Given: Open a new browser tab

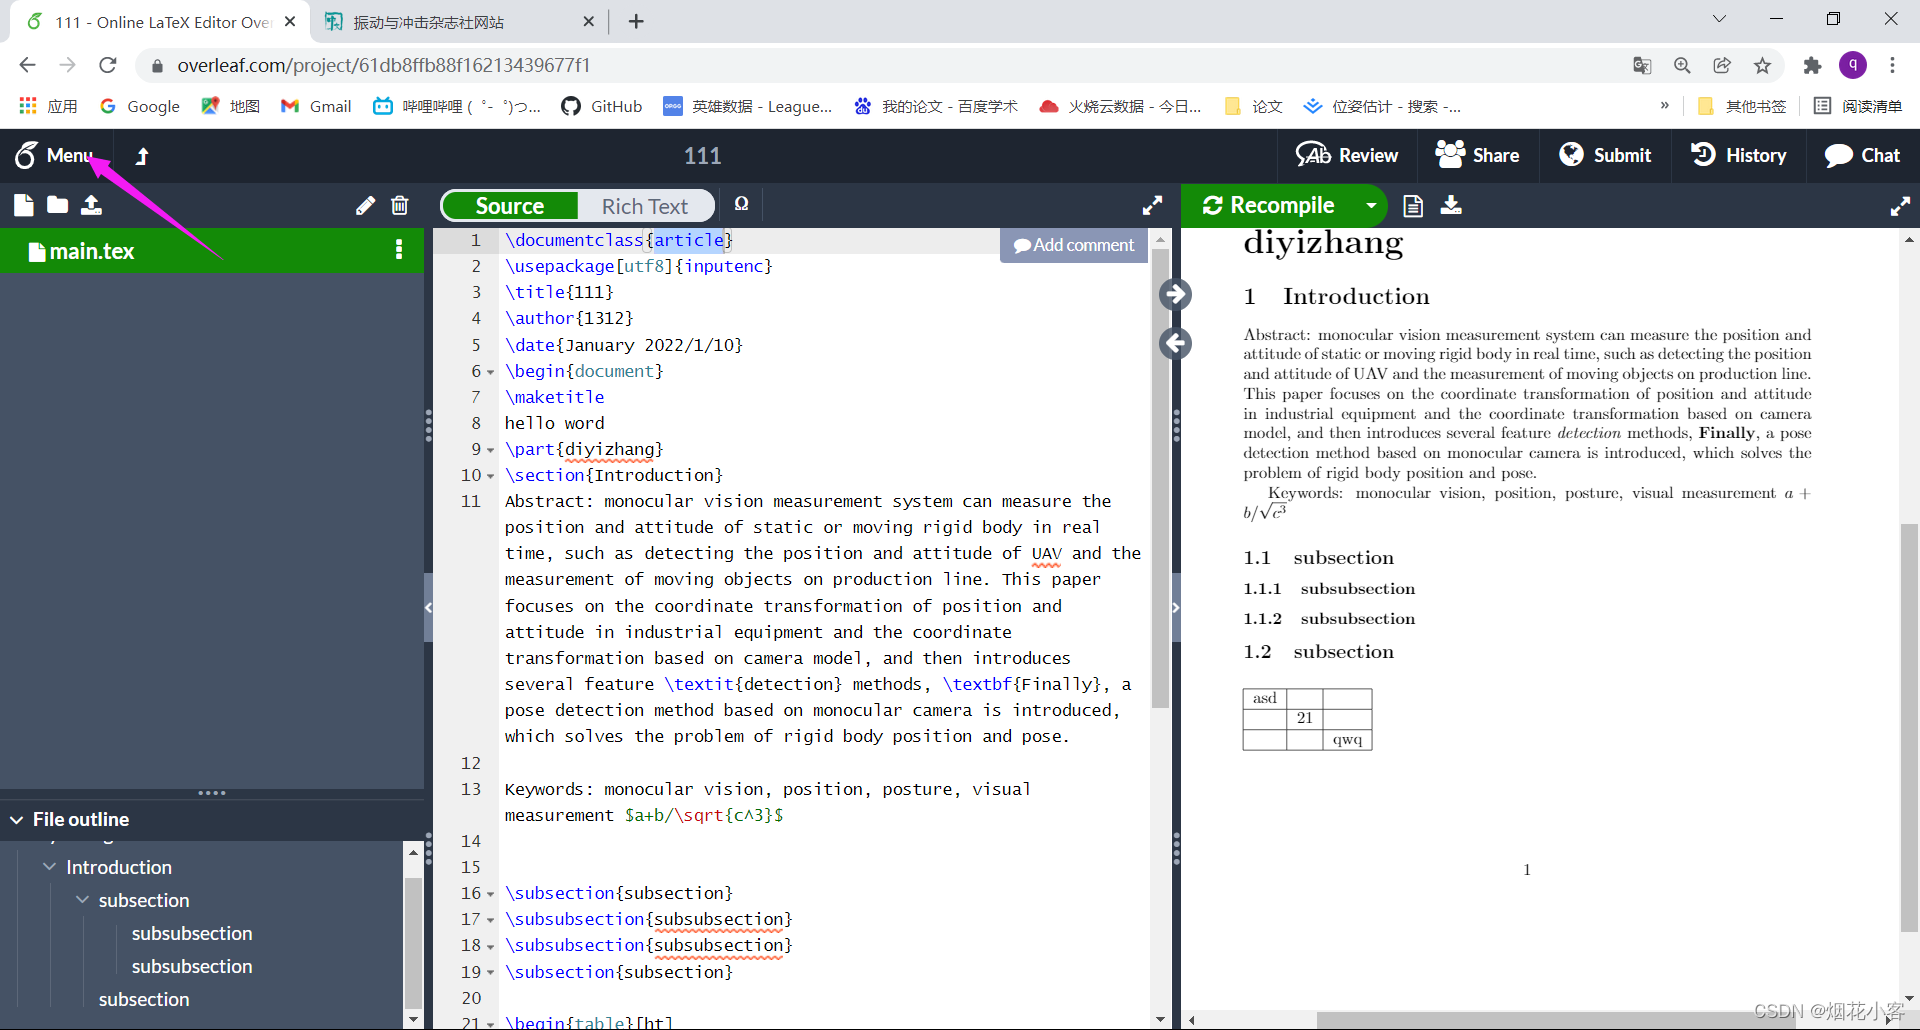Looking at the screenshot, I should [x=636, y=21].
